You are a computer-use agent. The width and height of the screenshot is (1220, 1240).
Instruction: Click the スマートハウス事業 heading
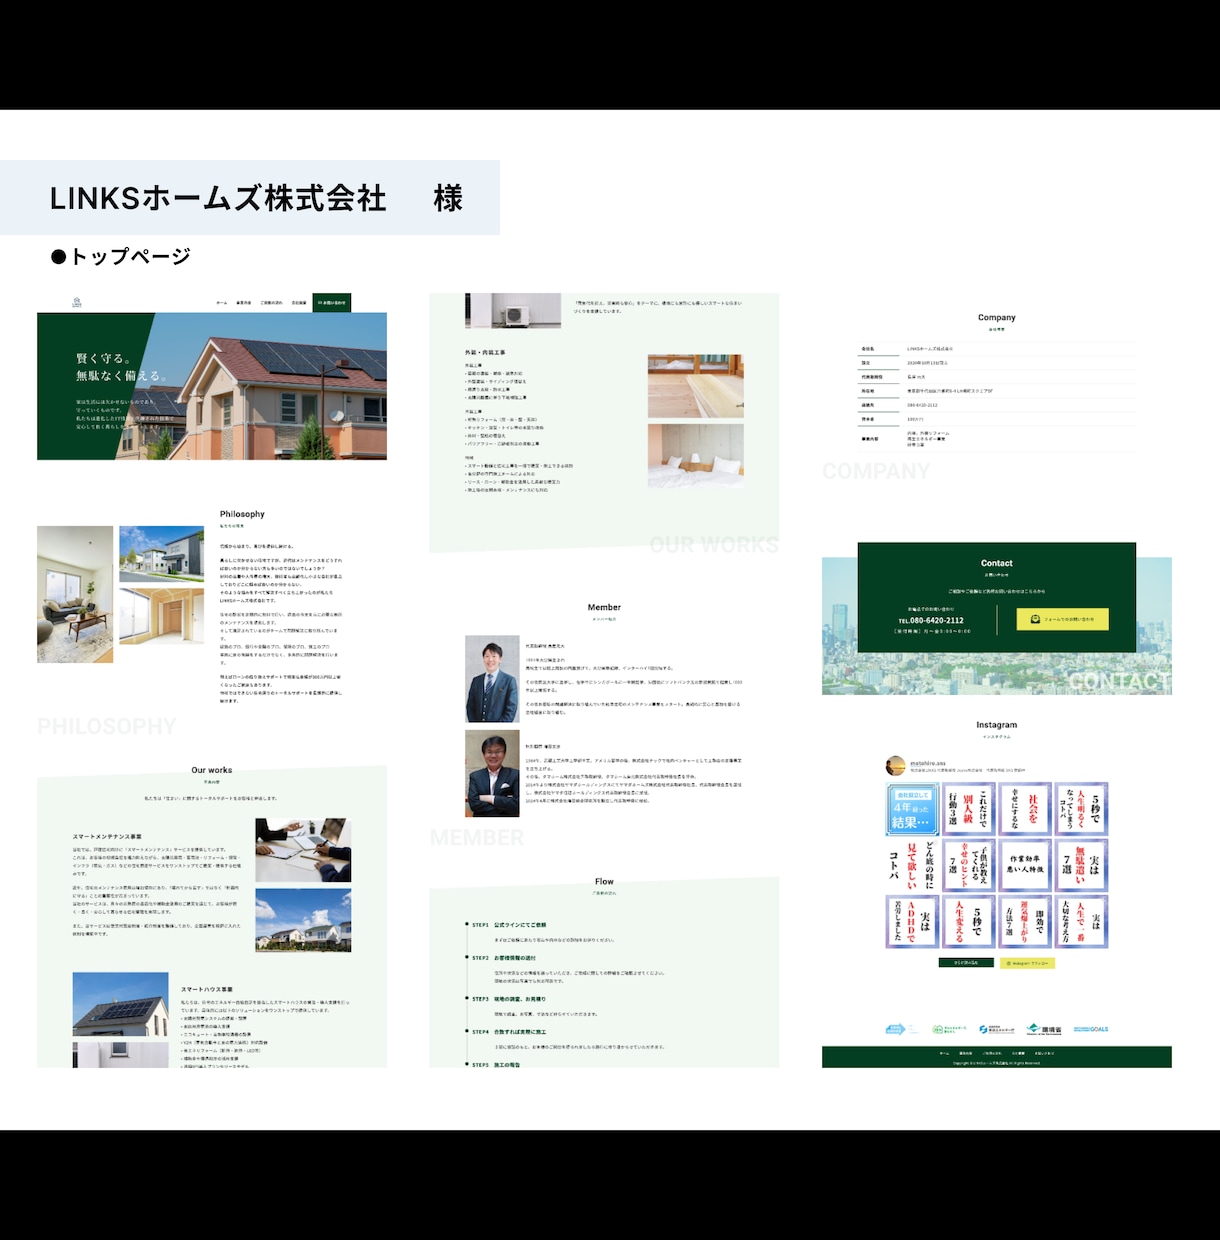click(x=207, y=989)
